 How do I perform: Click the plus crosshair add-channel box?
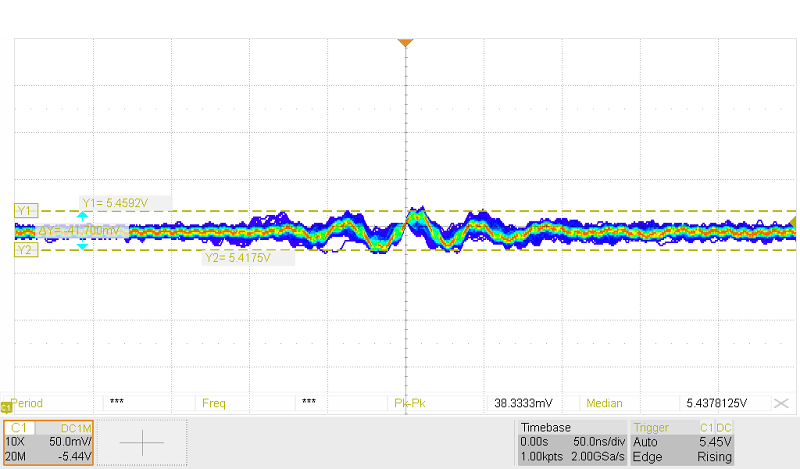click(x=146, y=442)
